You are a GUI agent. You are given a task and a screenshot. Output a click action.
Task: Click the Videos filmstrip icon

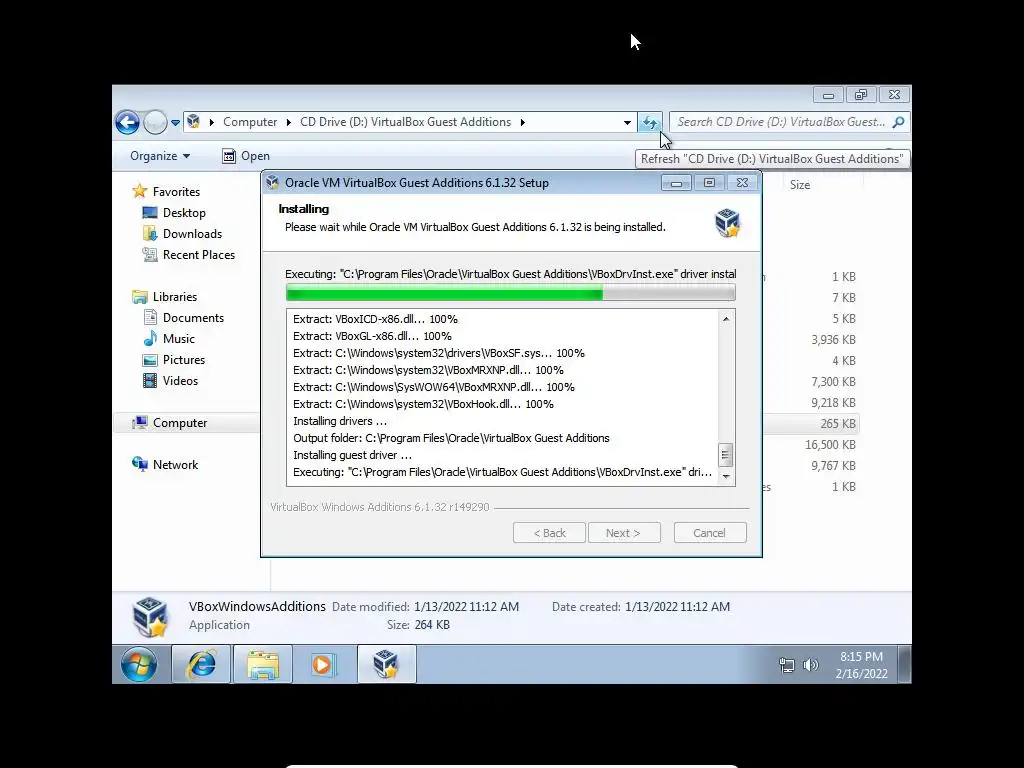150,381
